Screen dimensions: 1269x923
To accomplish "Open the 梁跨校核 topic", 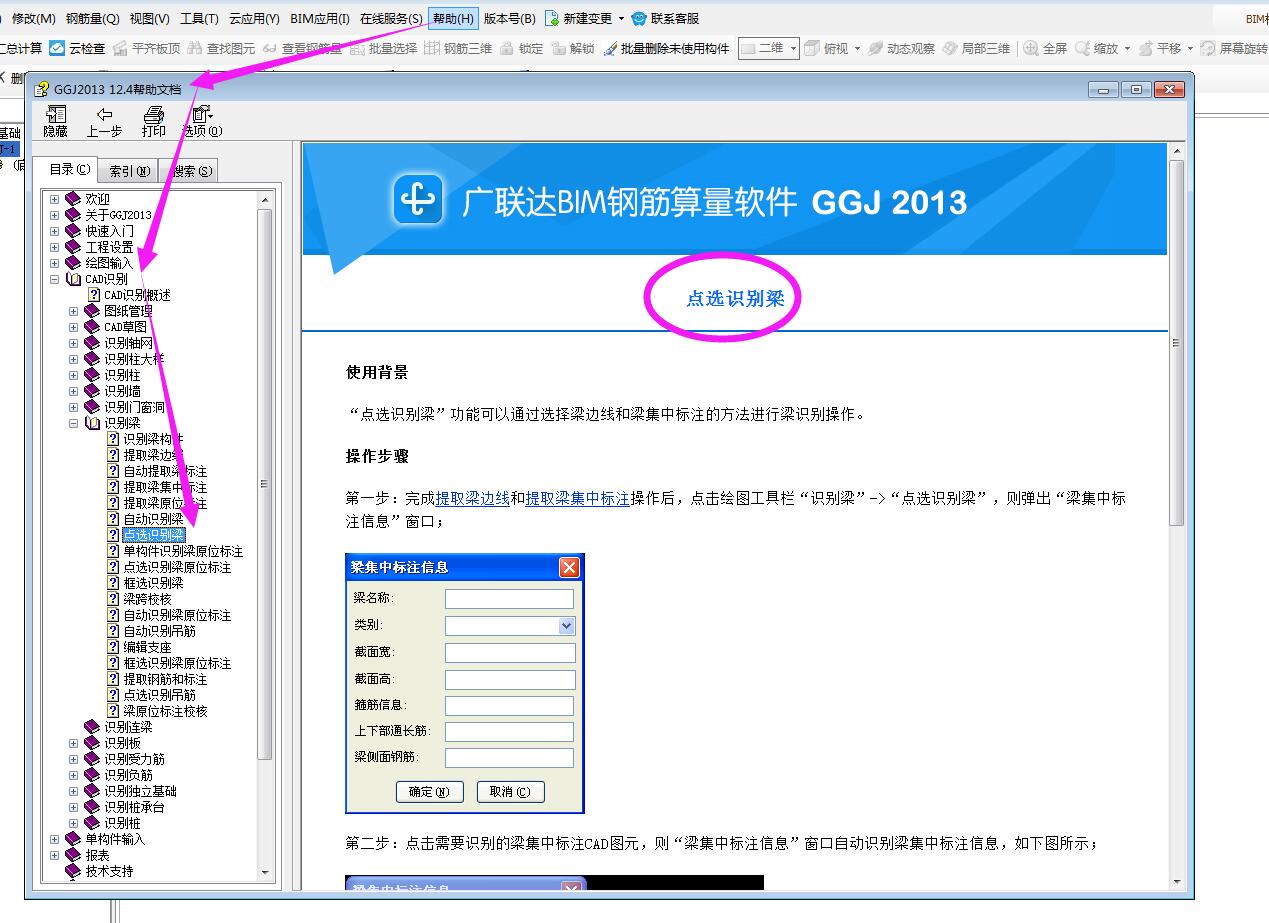I will coord(147,599).
